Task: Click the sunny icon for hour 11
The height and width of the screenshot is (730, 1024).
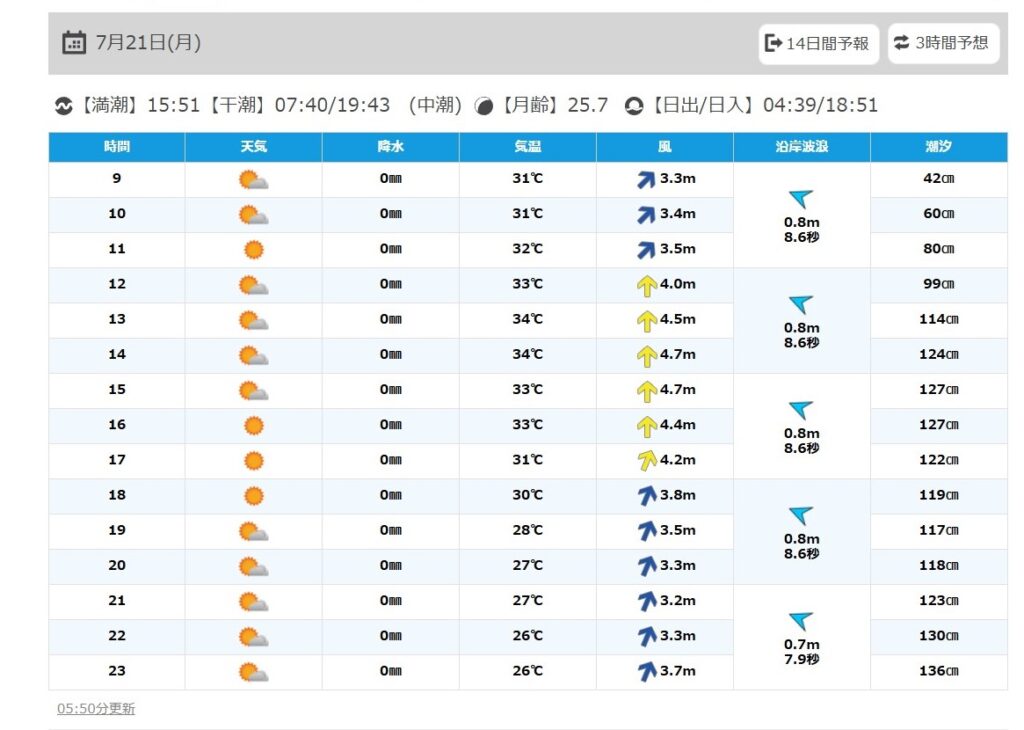Action: point(253,249)
